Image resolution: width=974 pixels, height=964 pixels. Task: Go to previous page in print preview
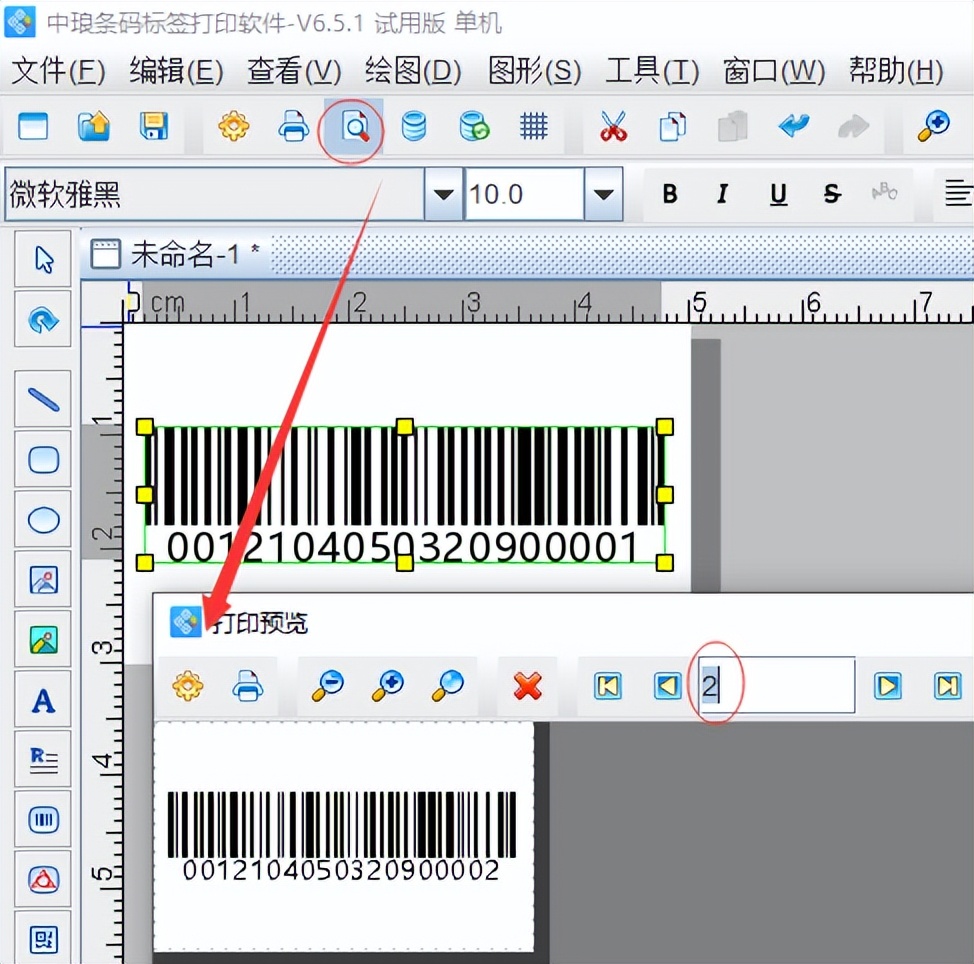pyautogui.click(x=668, y=686)
